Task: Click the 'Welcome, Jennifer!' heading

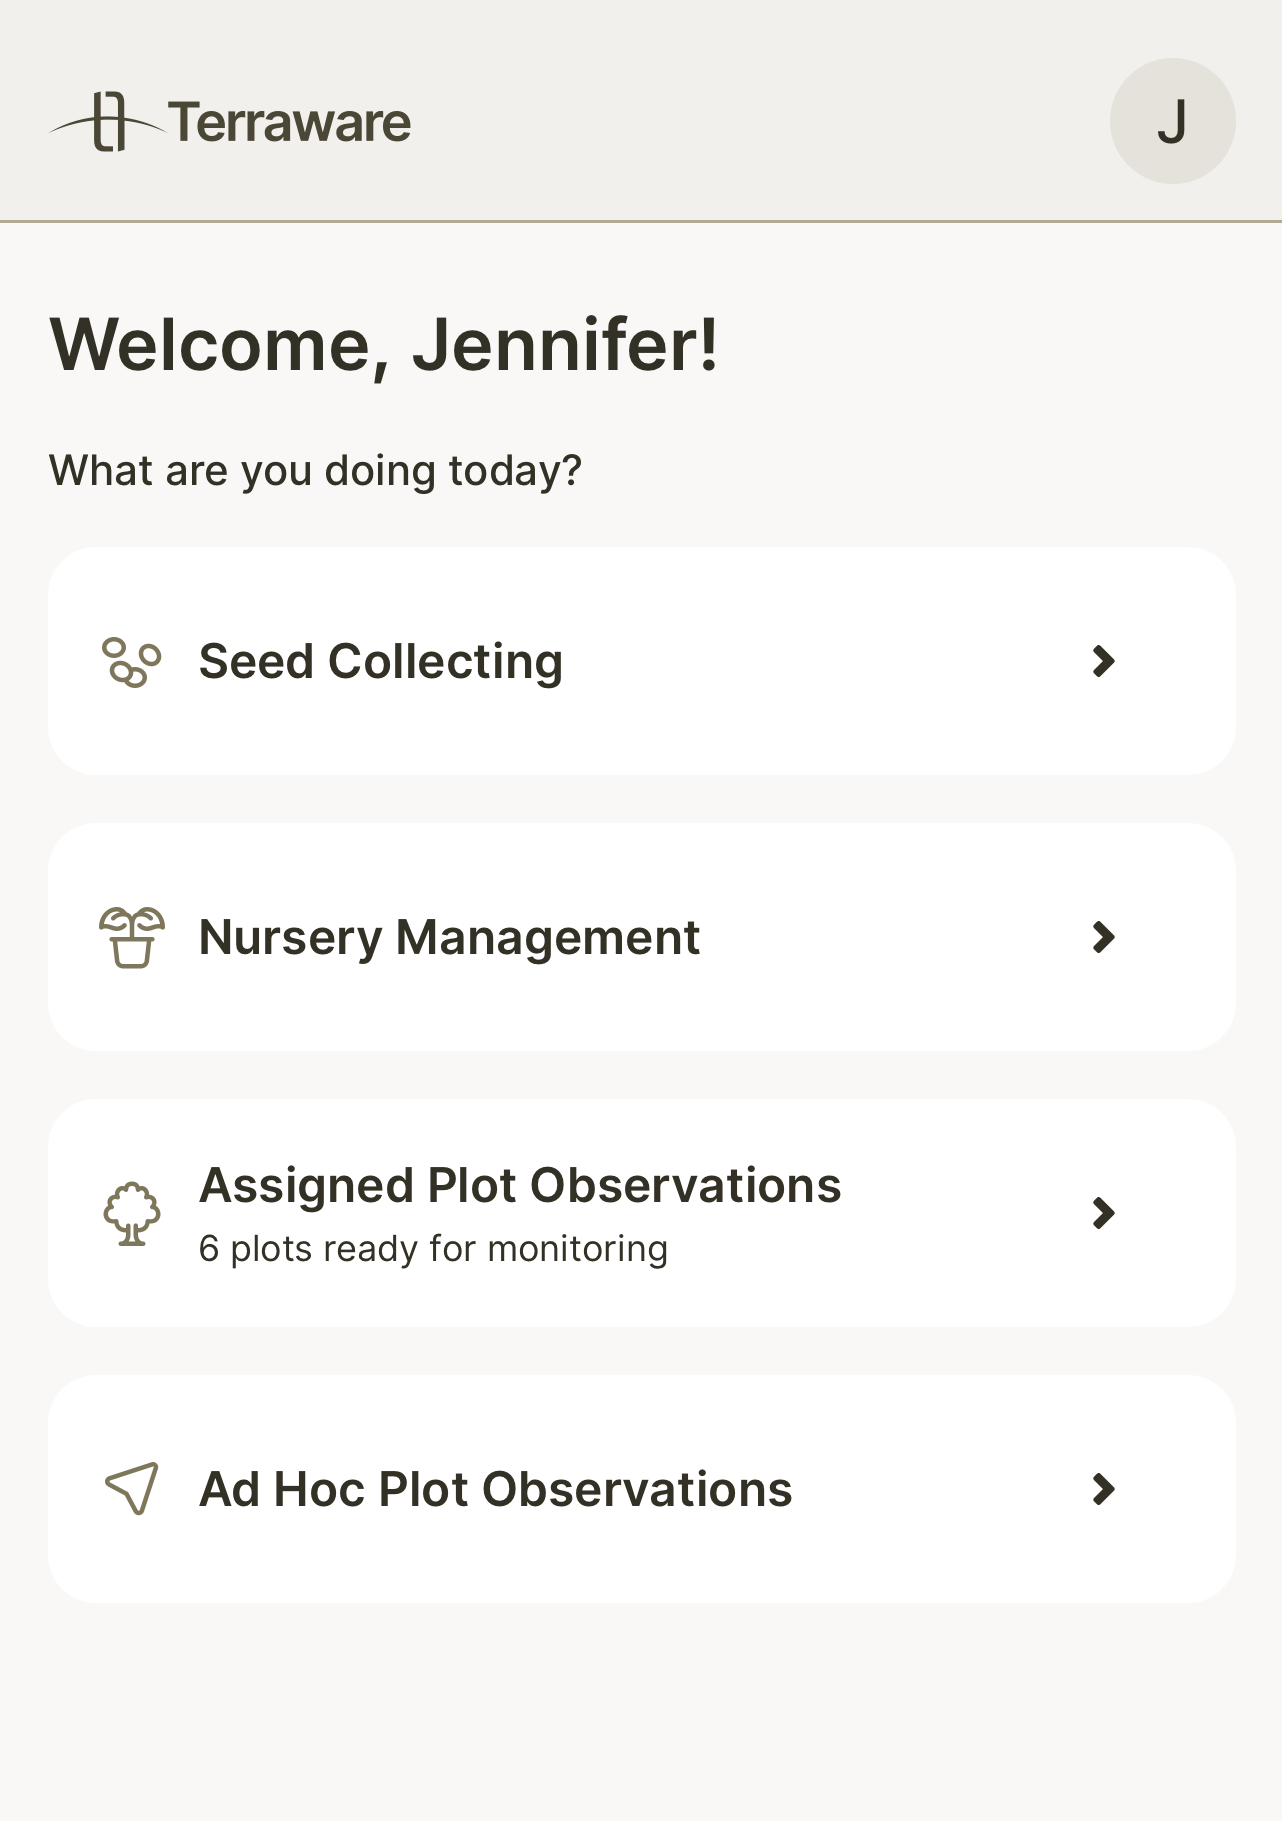Action: coord(384,345)
